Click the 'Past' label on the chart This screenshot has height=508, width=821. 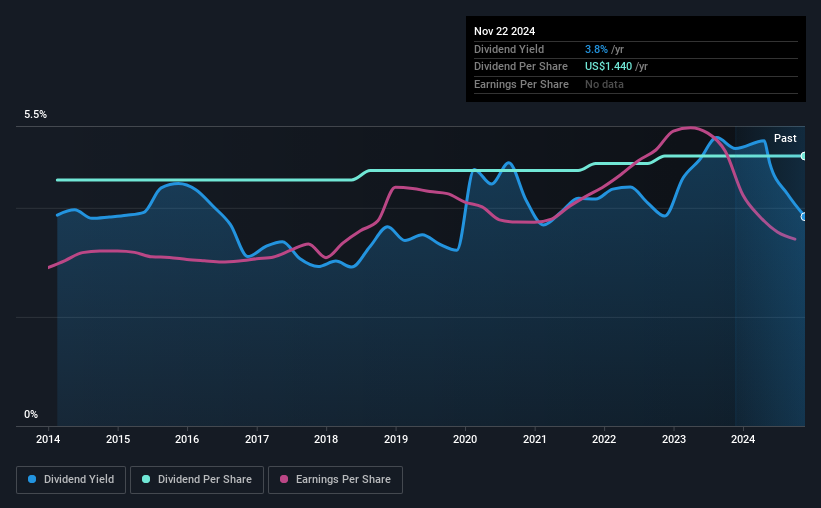(x=785, y=138)
